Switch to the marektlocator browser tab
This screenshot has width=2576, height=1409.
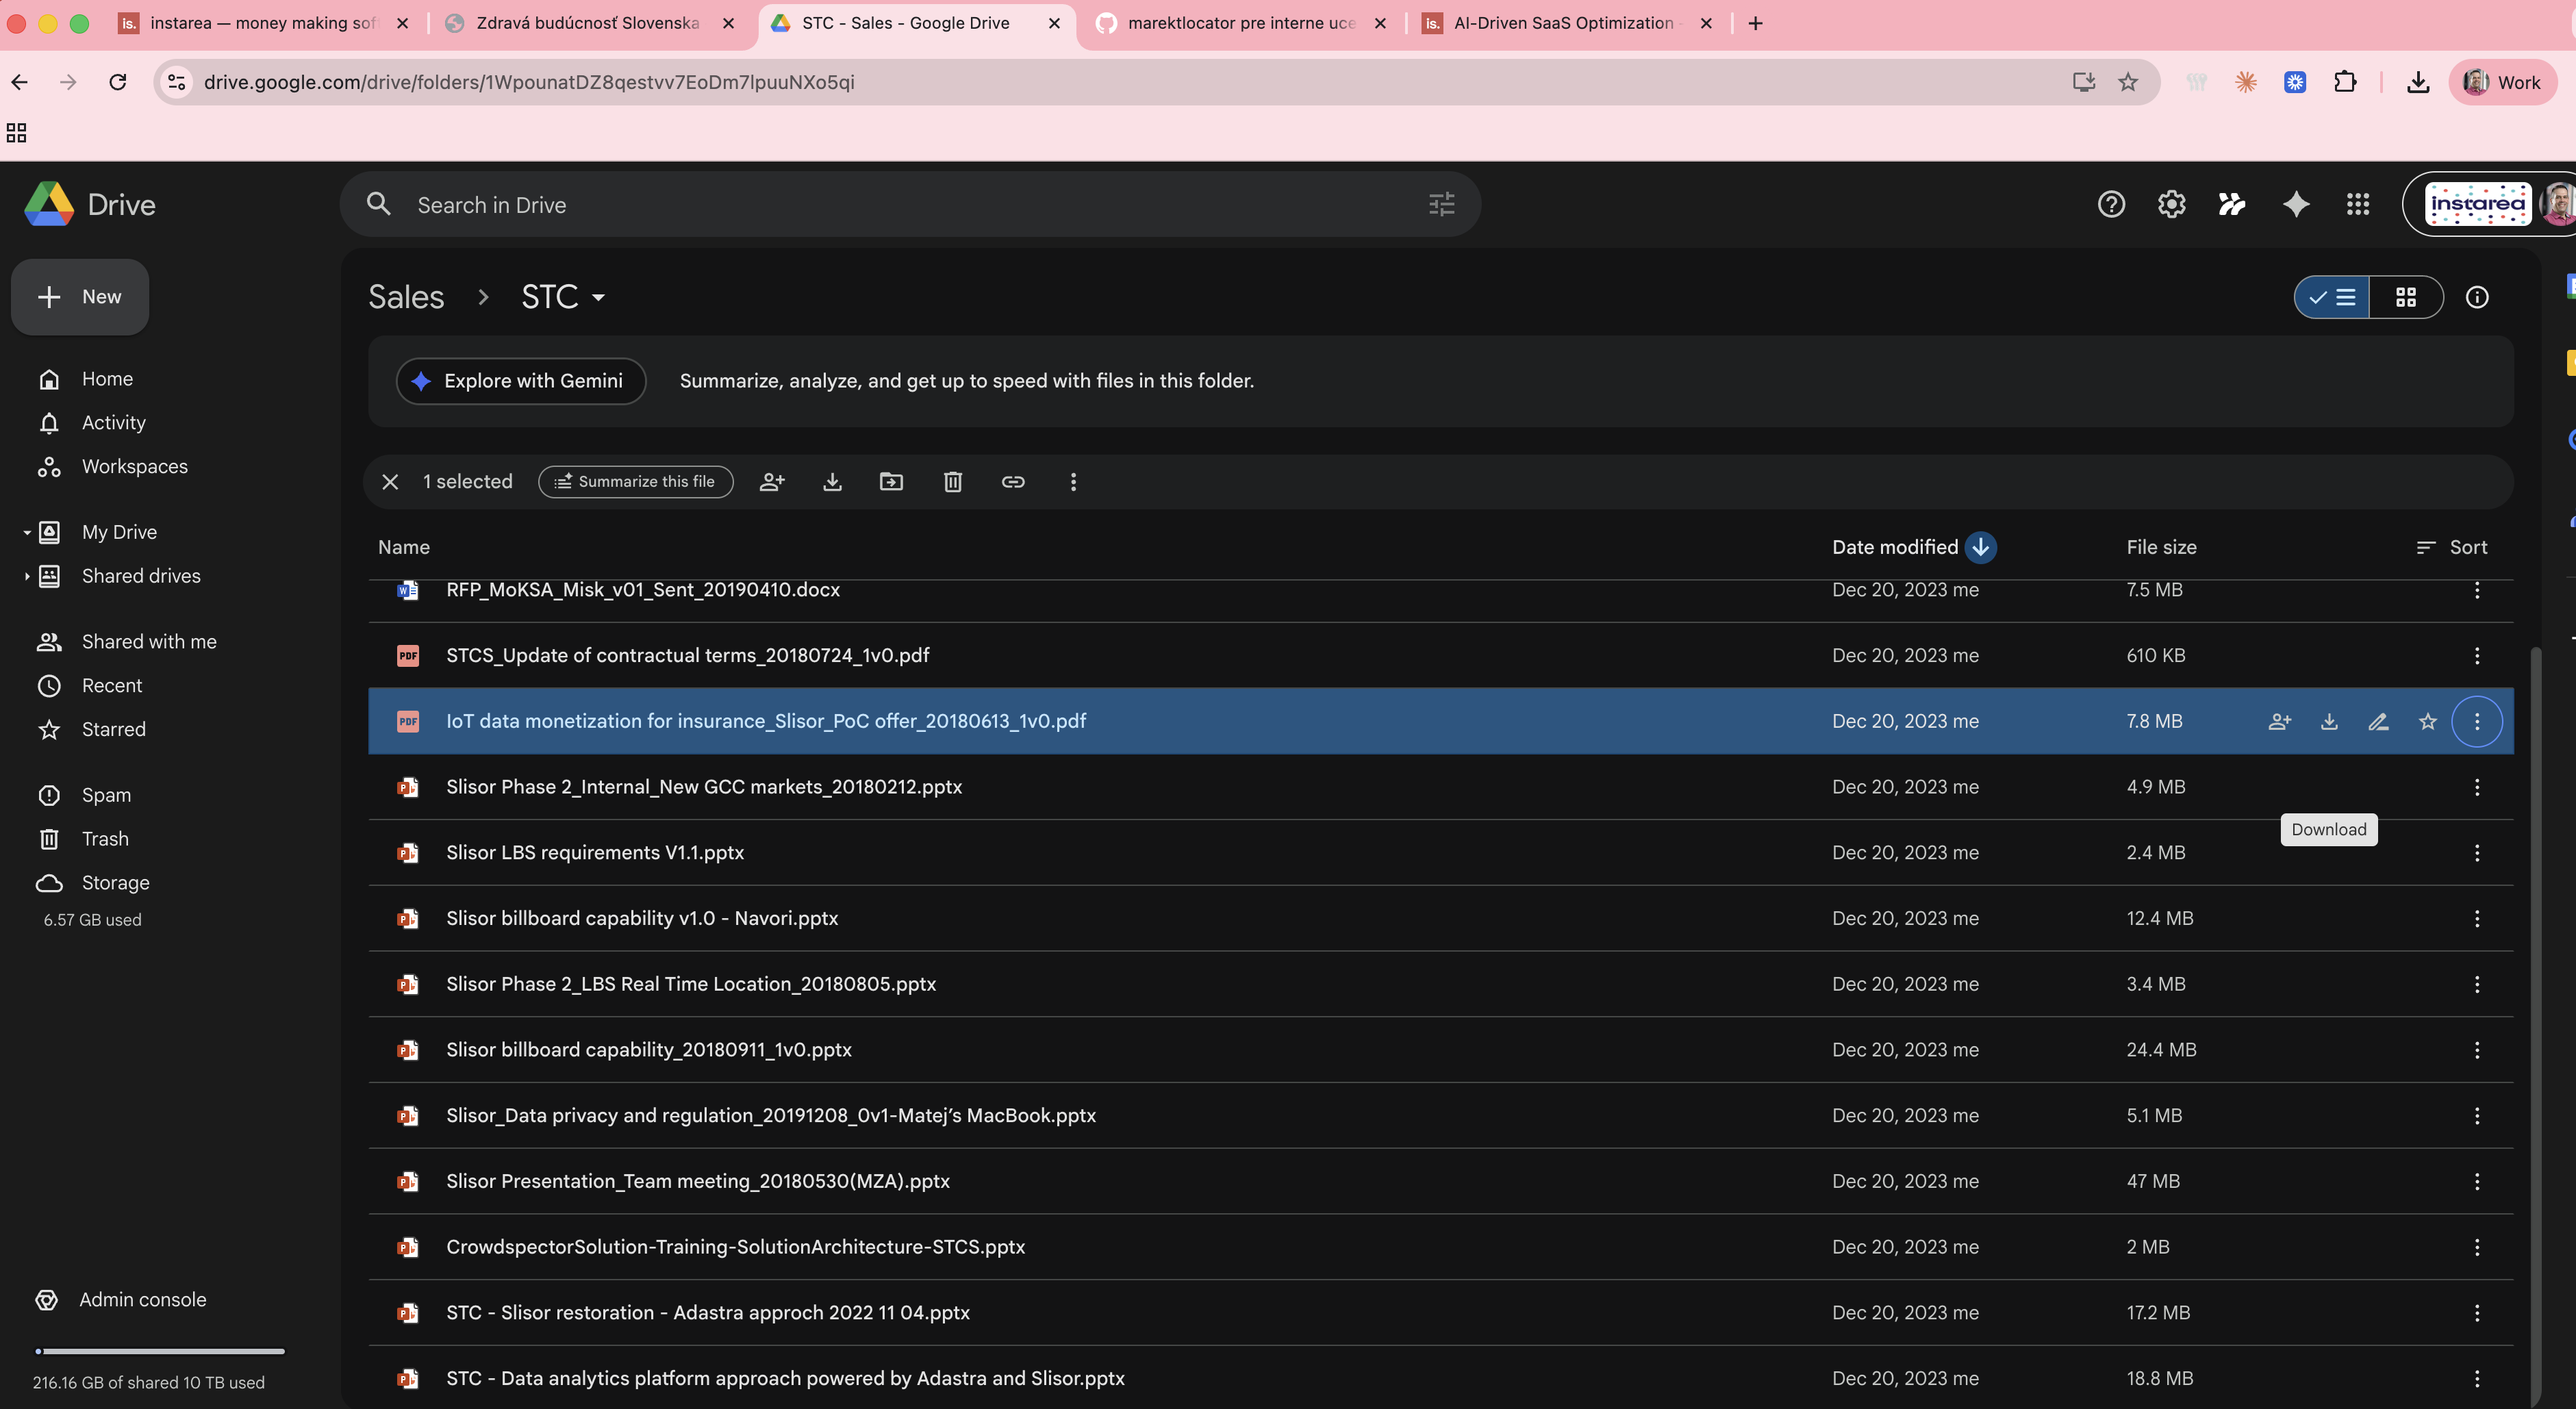coord(1240,22)
